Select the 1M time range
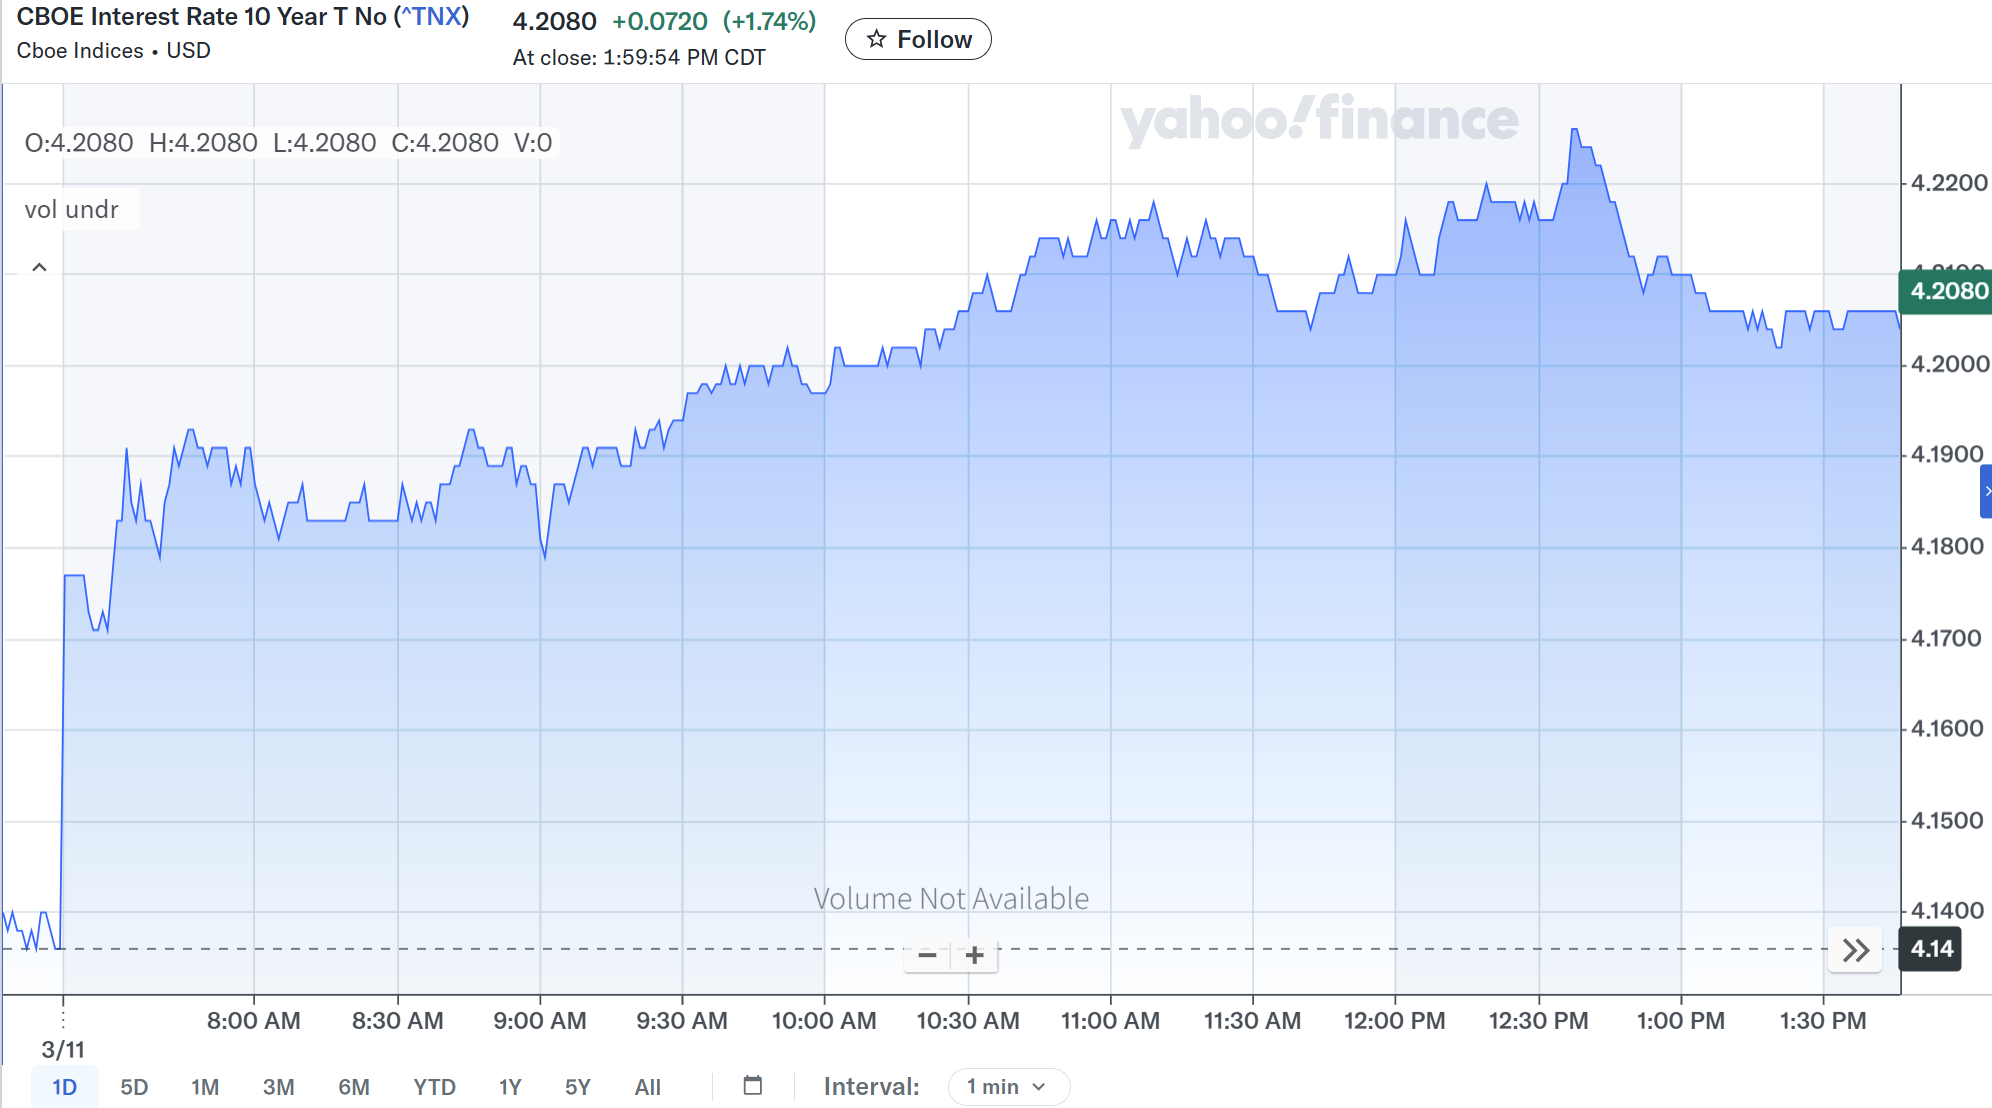 tap(205, 1087)
